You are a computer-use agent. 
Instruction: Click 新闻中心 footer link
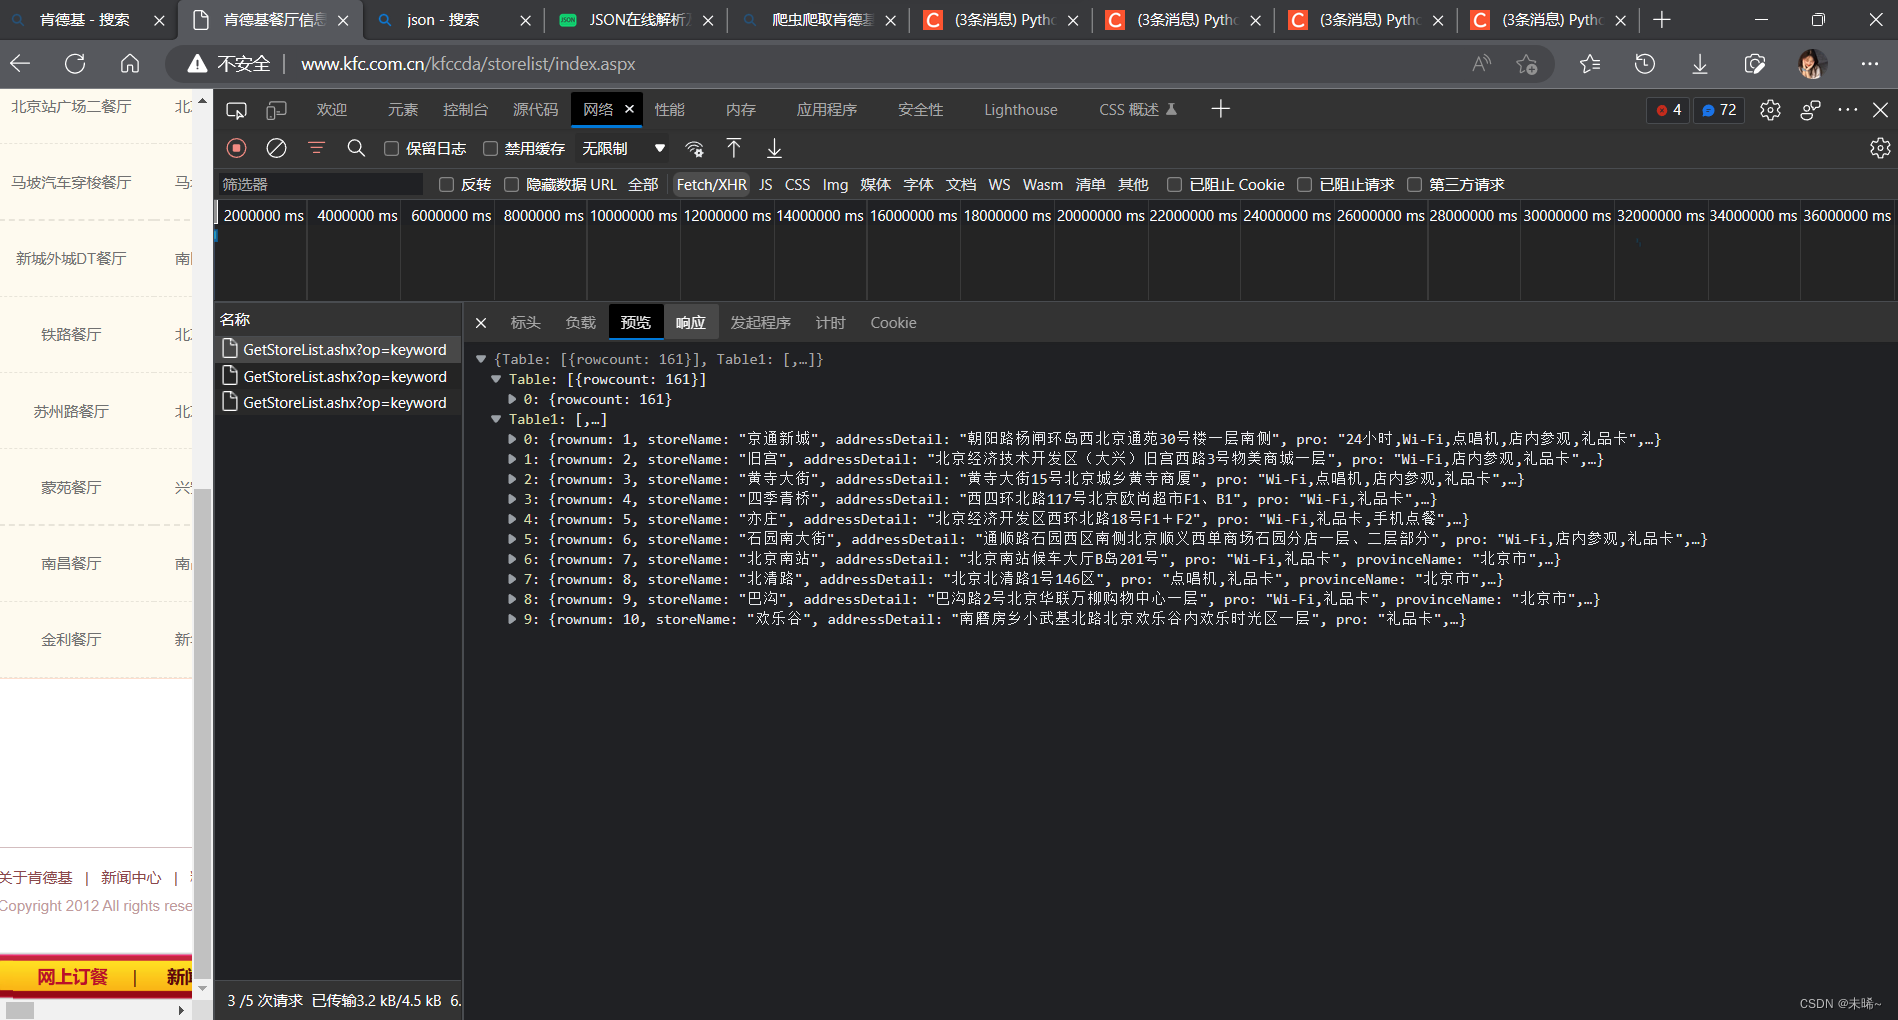coord(131,877)
